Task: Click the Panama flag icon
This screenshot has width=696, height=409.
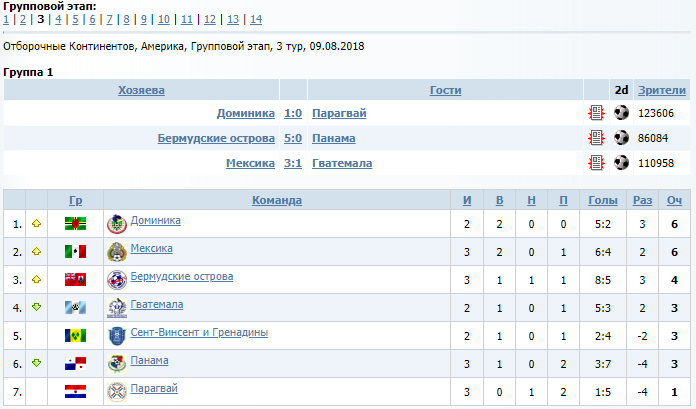Action: (75, 364)
